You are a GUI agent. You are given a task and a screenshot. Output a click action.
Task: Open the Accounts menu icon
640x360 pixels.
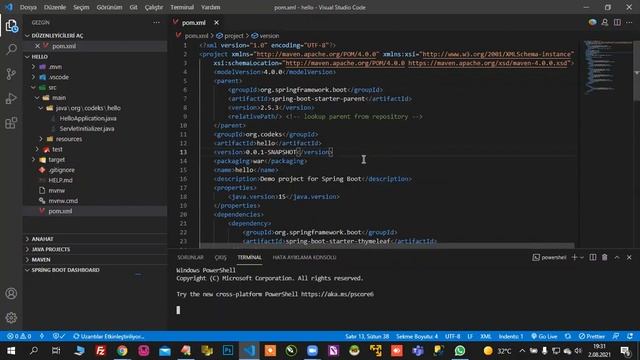[x=11, y=293]
